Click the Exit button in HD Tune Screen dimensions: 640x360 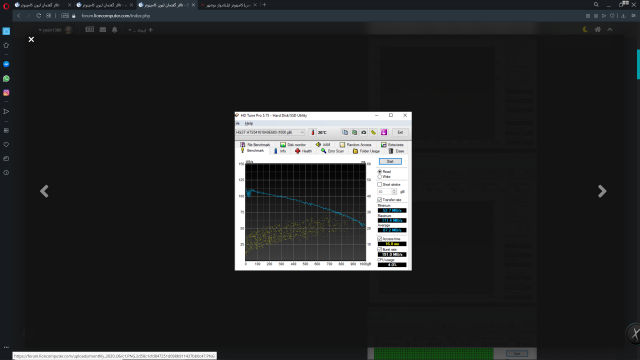pyautogui.click(x=400, y=132)
